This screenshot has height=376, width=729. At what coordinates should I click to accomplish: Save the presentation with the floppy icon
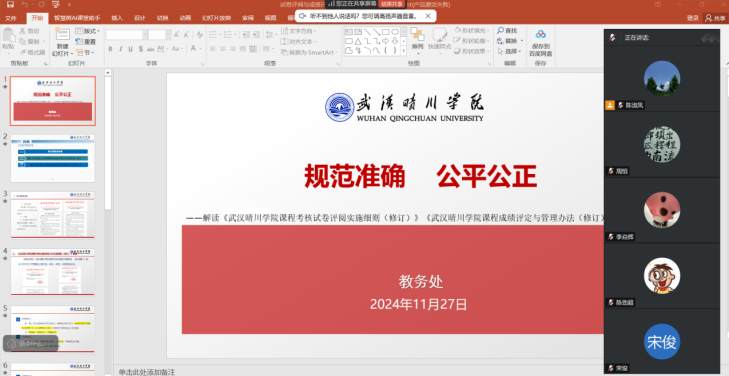(x=11, y=5)
